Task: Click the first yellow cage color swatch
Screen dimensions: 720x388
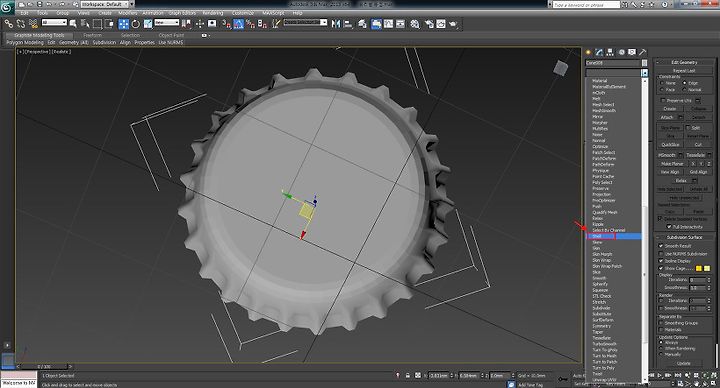Action: (x=699, y=268)
